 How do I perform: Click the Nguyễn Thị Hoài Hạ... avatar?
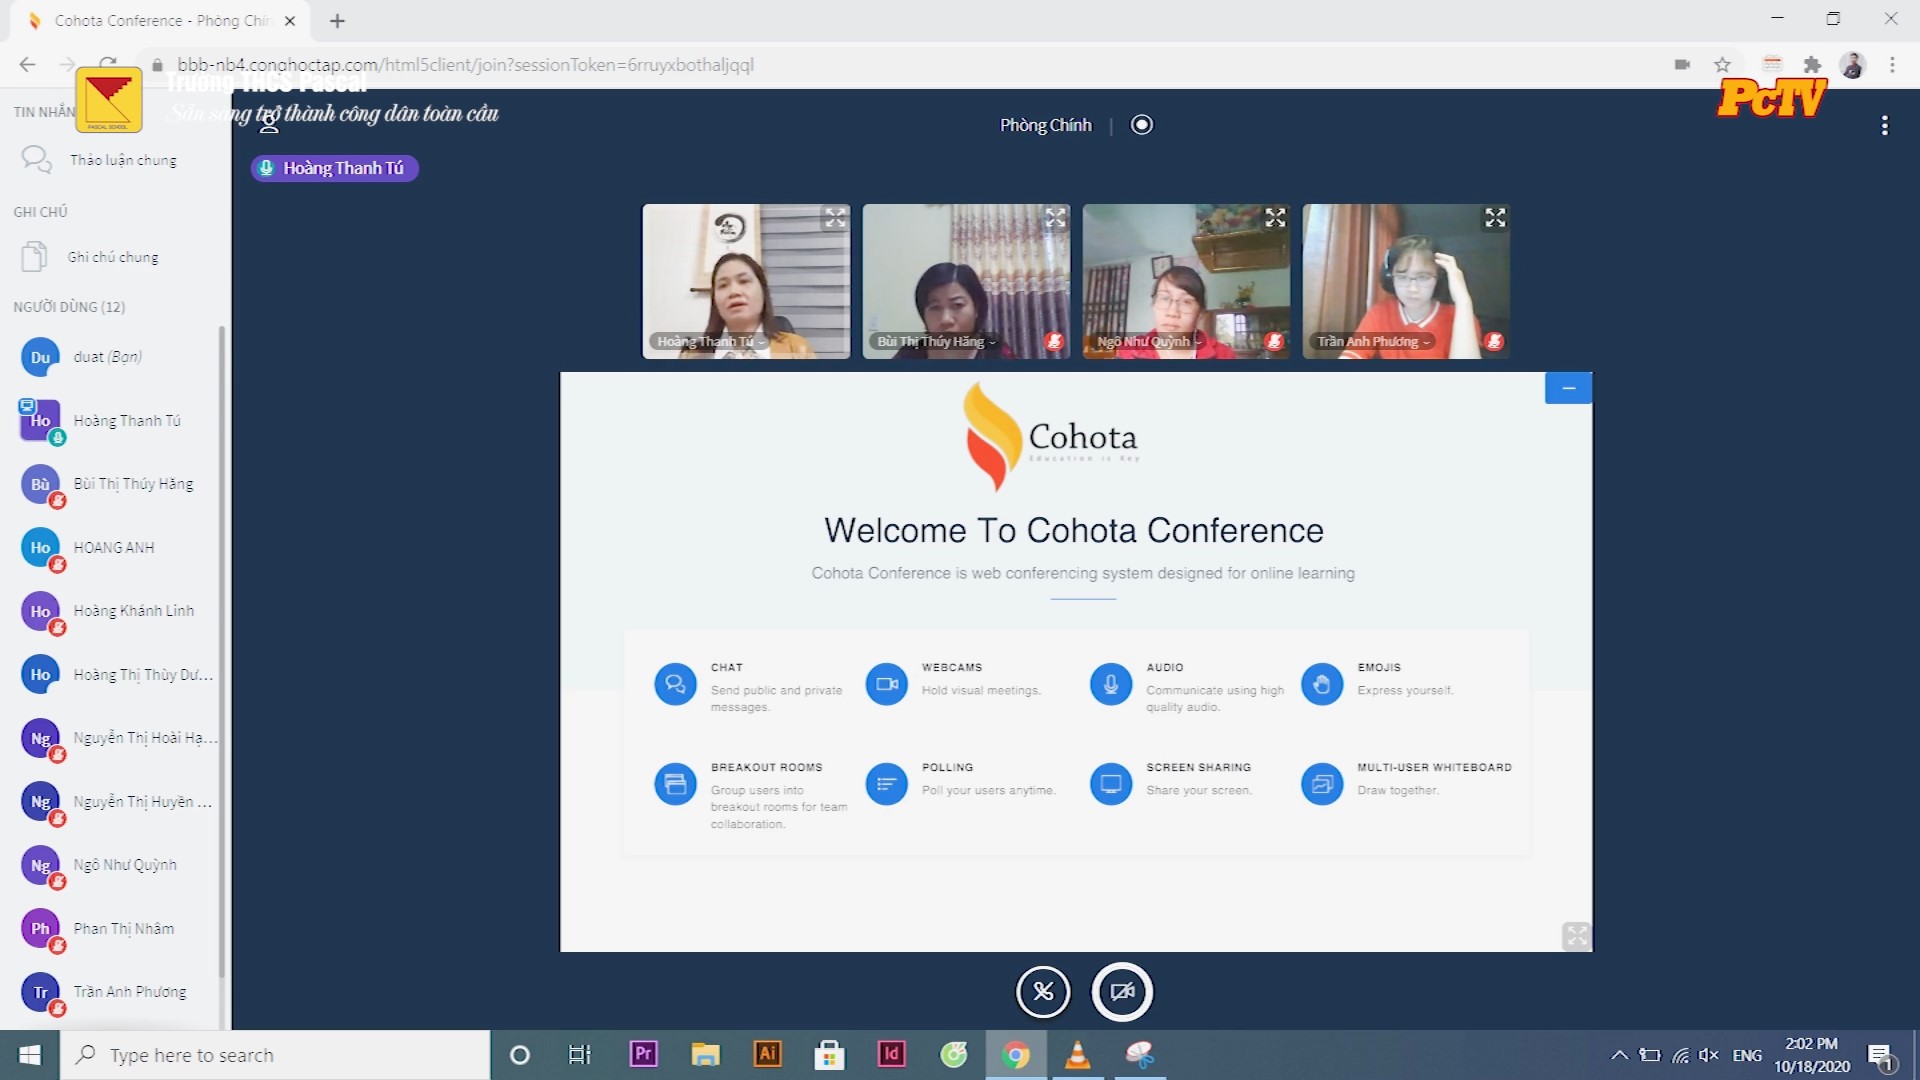[x=40, y=738]
